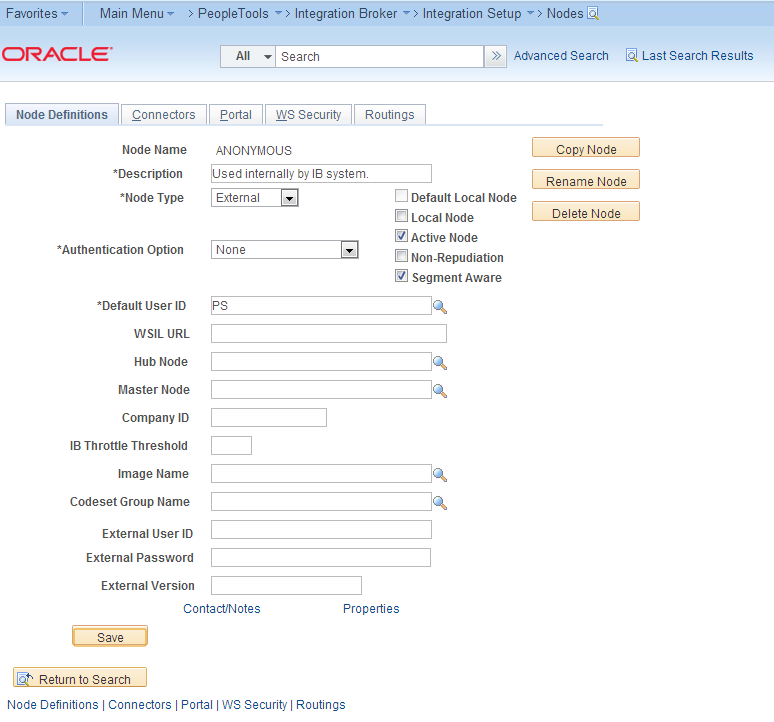Viewport: 774px width, 722px height.
Task: Click the Return to Search button
Action: [x=80, y=678]
